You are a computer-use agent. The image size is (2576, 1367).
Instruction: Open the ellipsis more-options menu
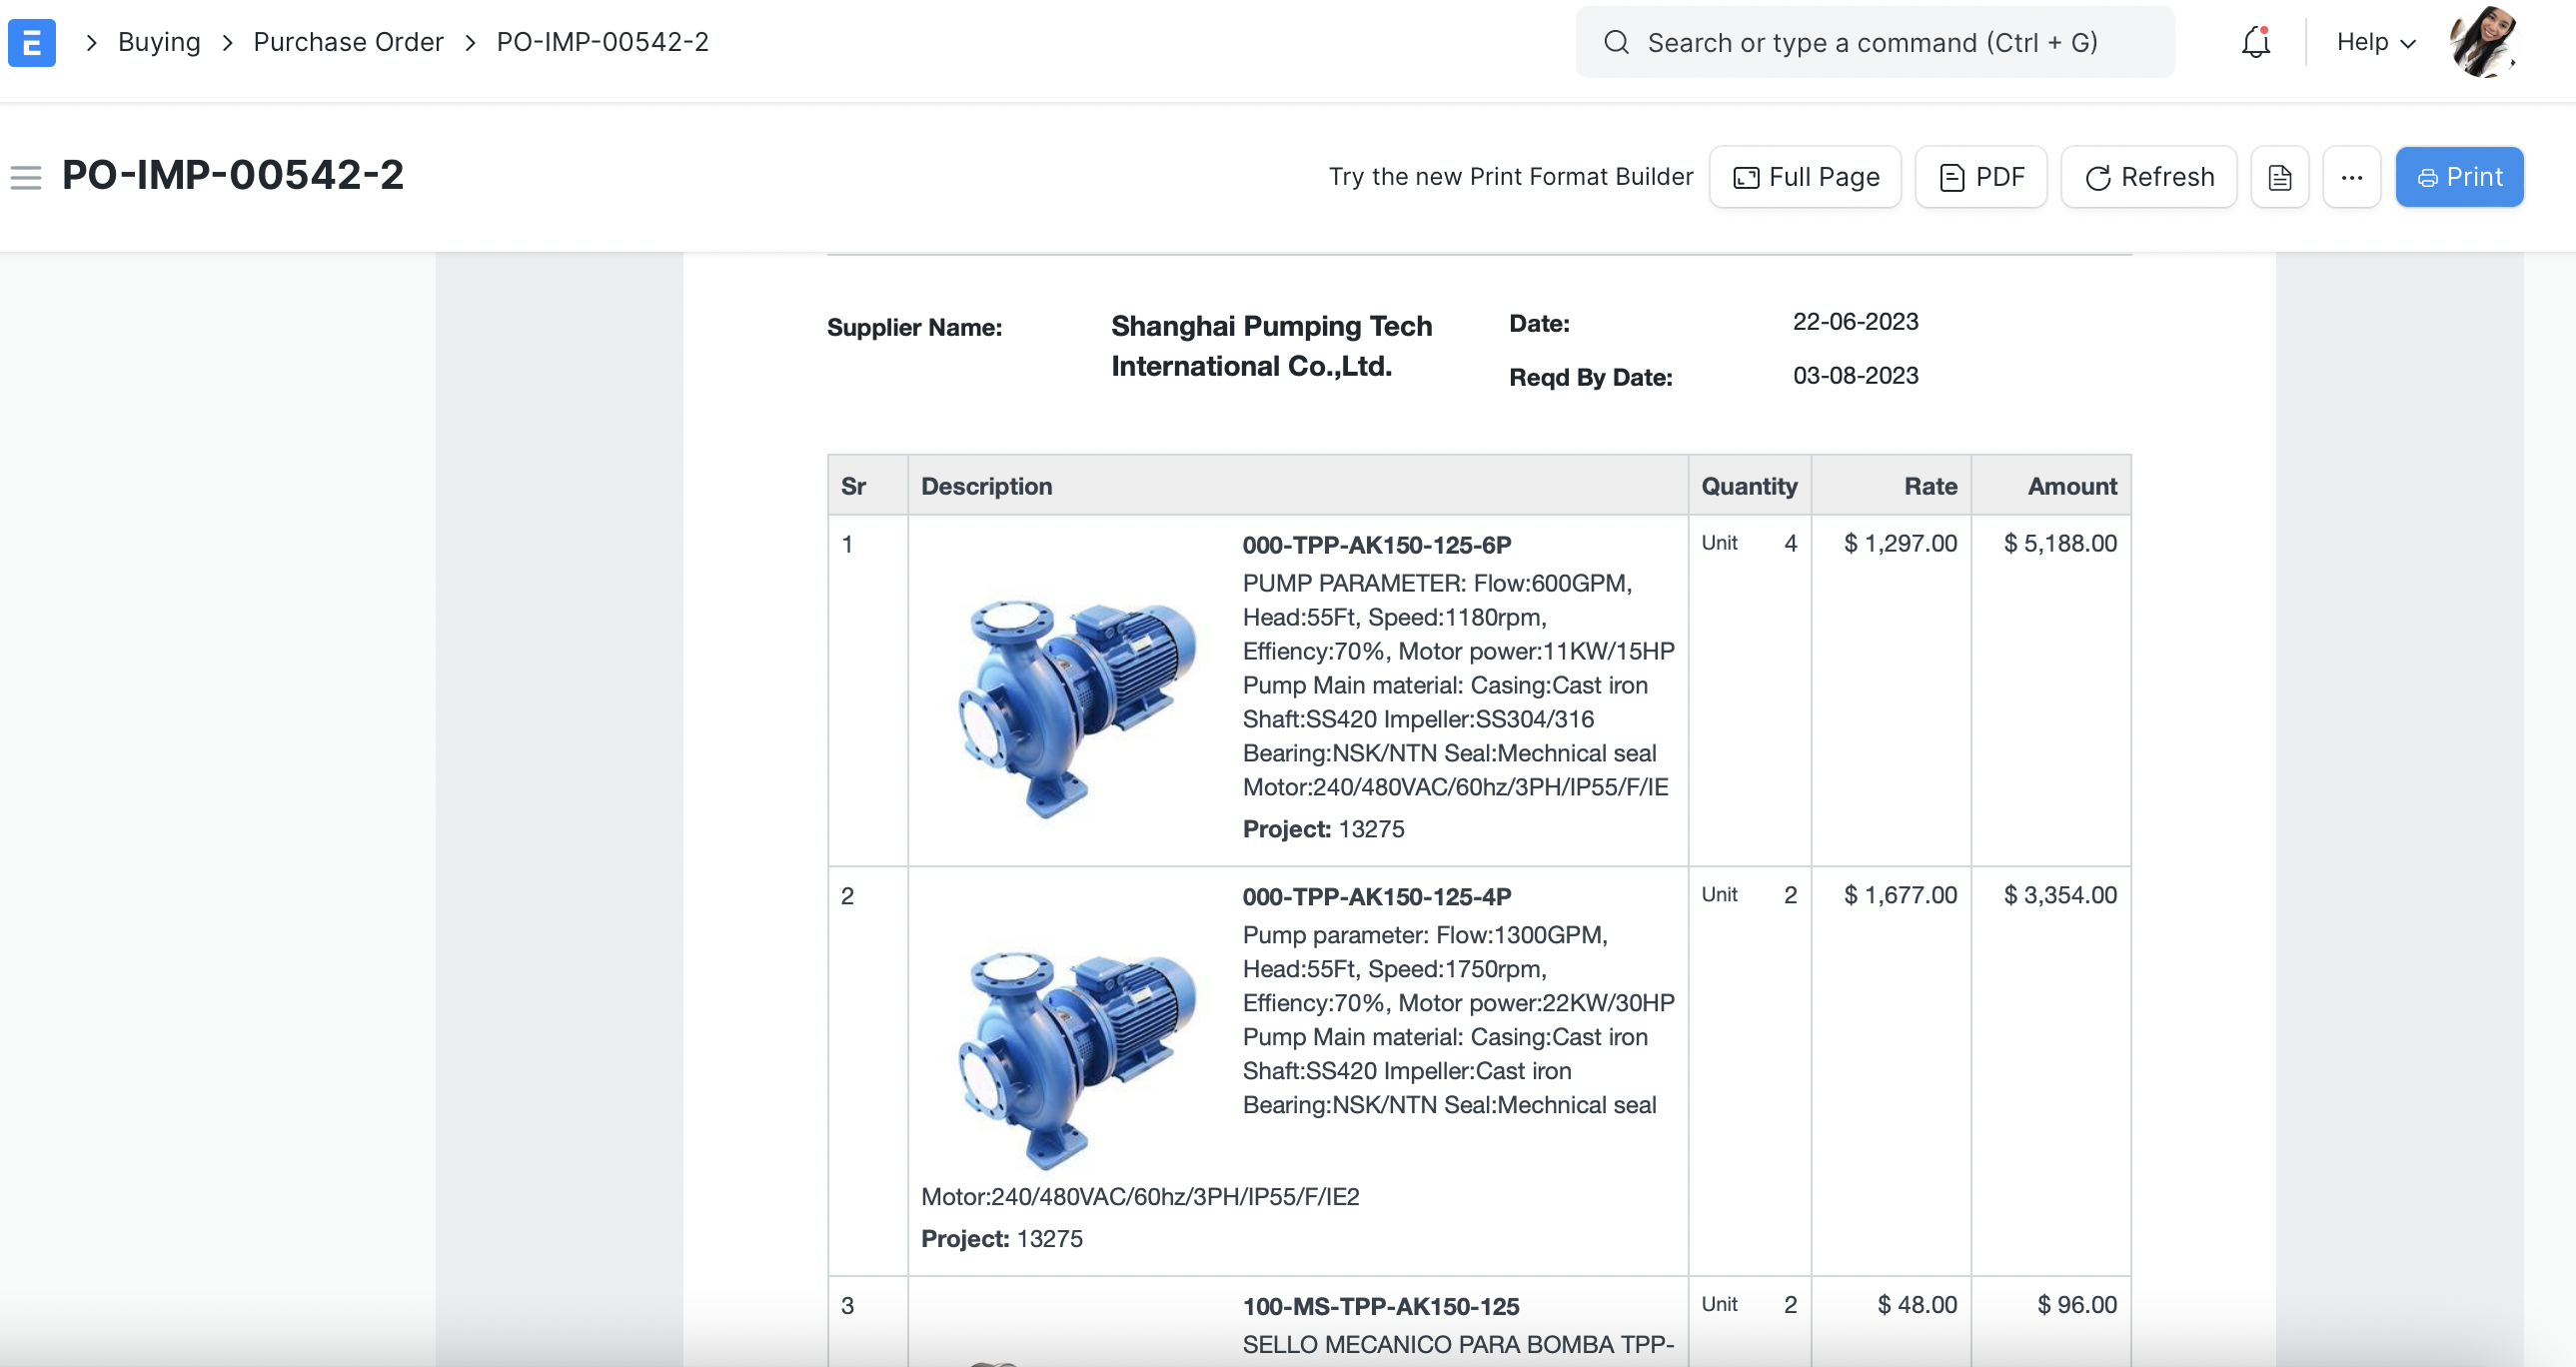pos(2352,176)
